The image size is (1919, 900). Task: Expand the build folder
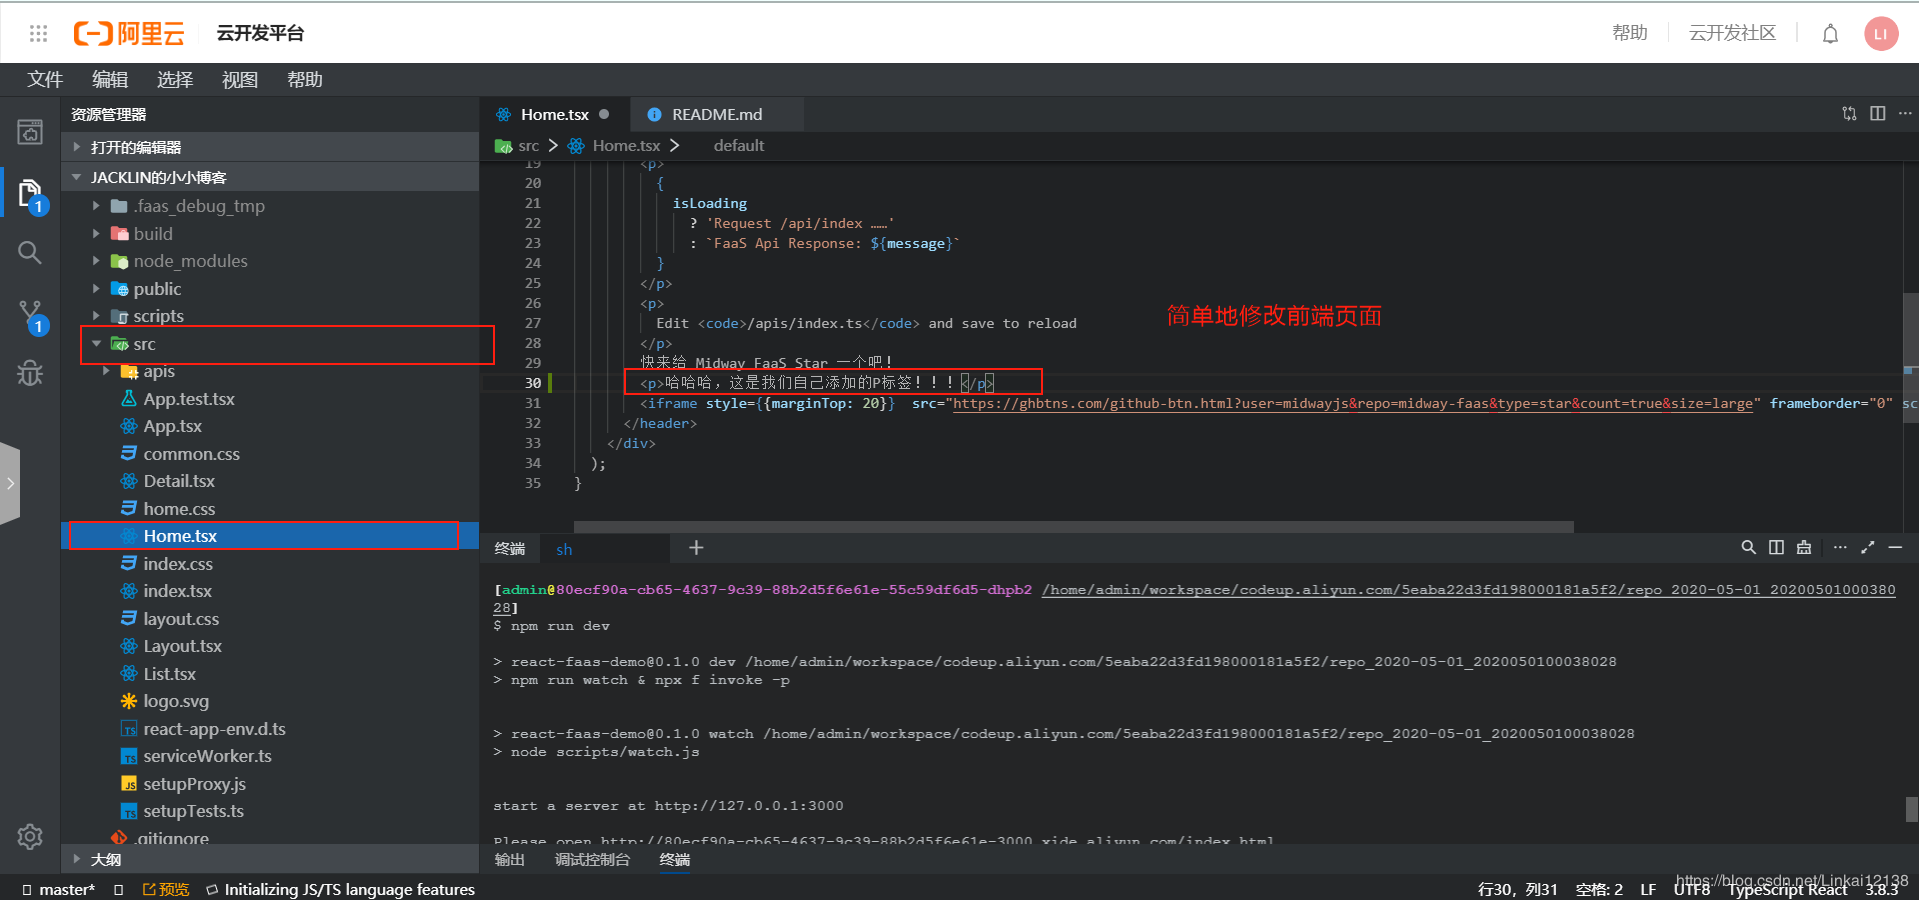pyautogui.click(x=96, y=233)
